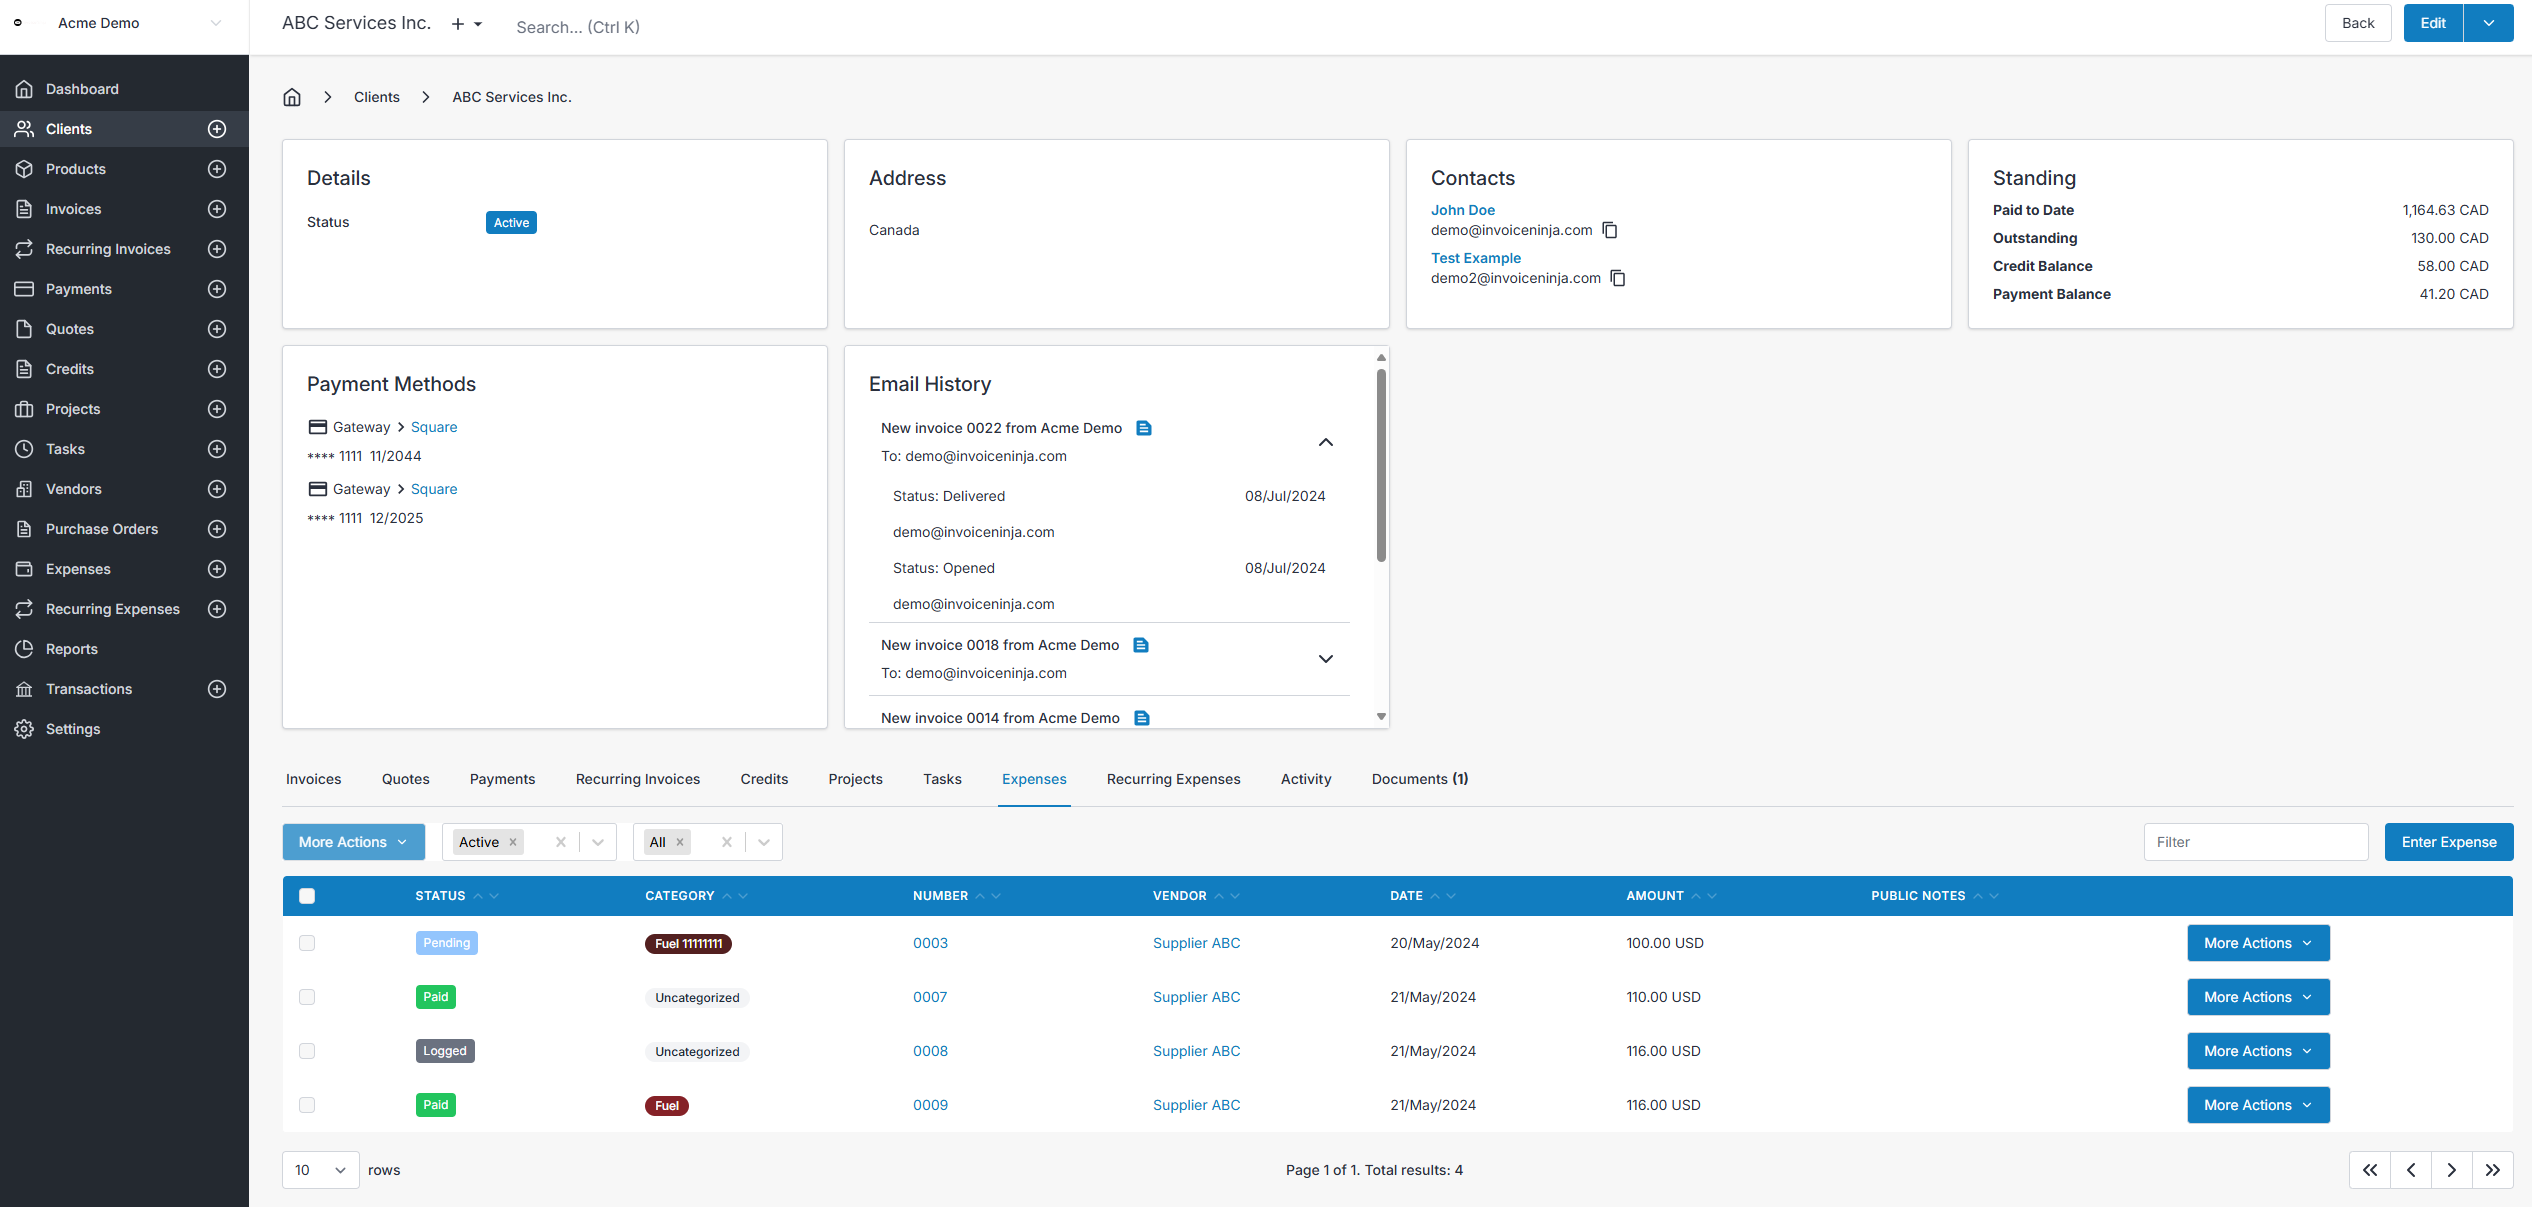The width and height of the screenshot is (2532, 1207).
Task: Click plus icon next to Invoices sidebar
Action: (217, 209)
